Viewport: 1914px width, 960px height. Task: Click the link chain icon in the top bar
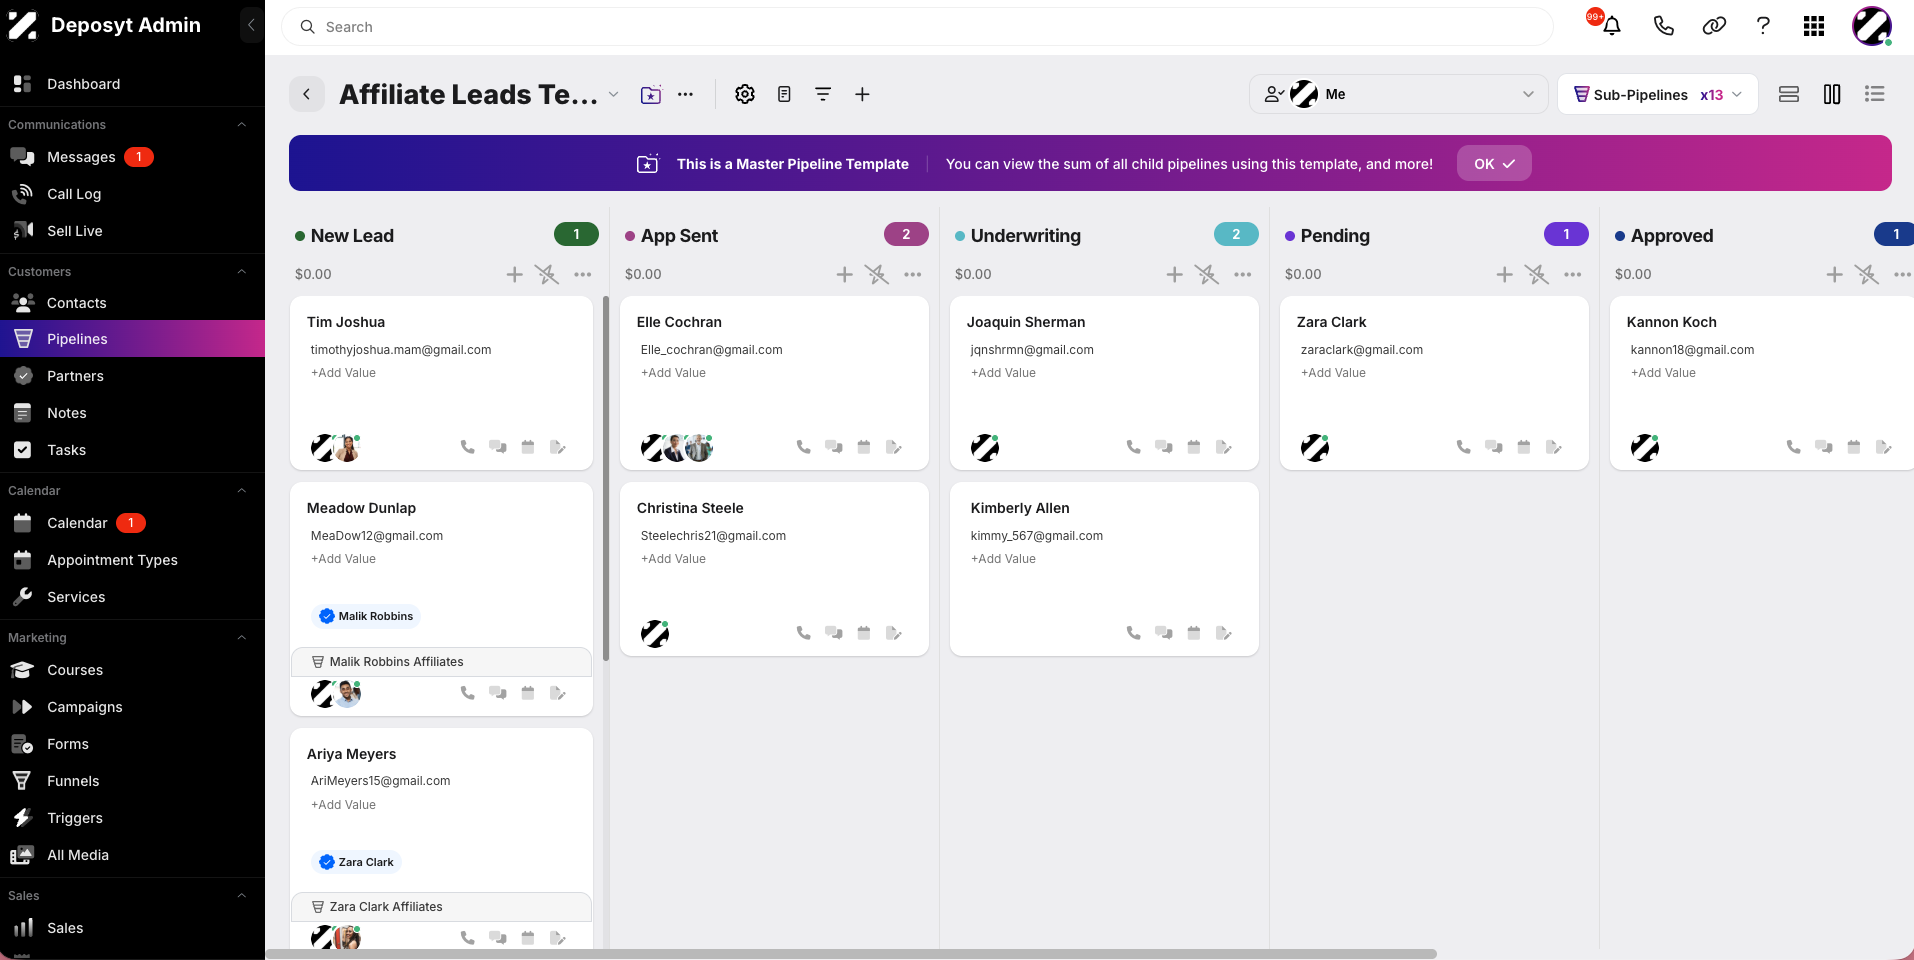(x=1714, y=26)
